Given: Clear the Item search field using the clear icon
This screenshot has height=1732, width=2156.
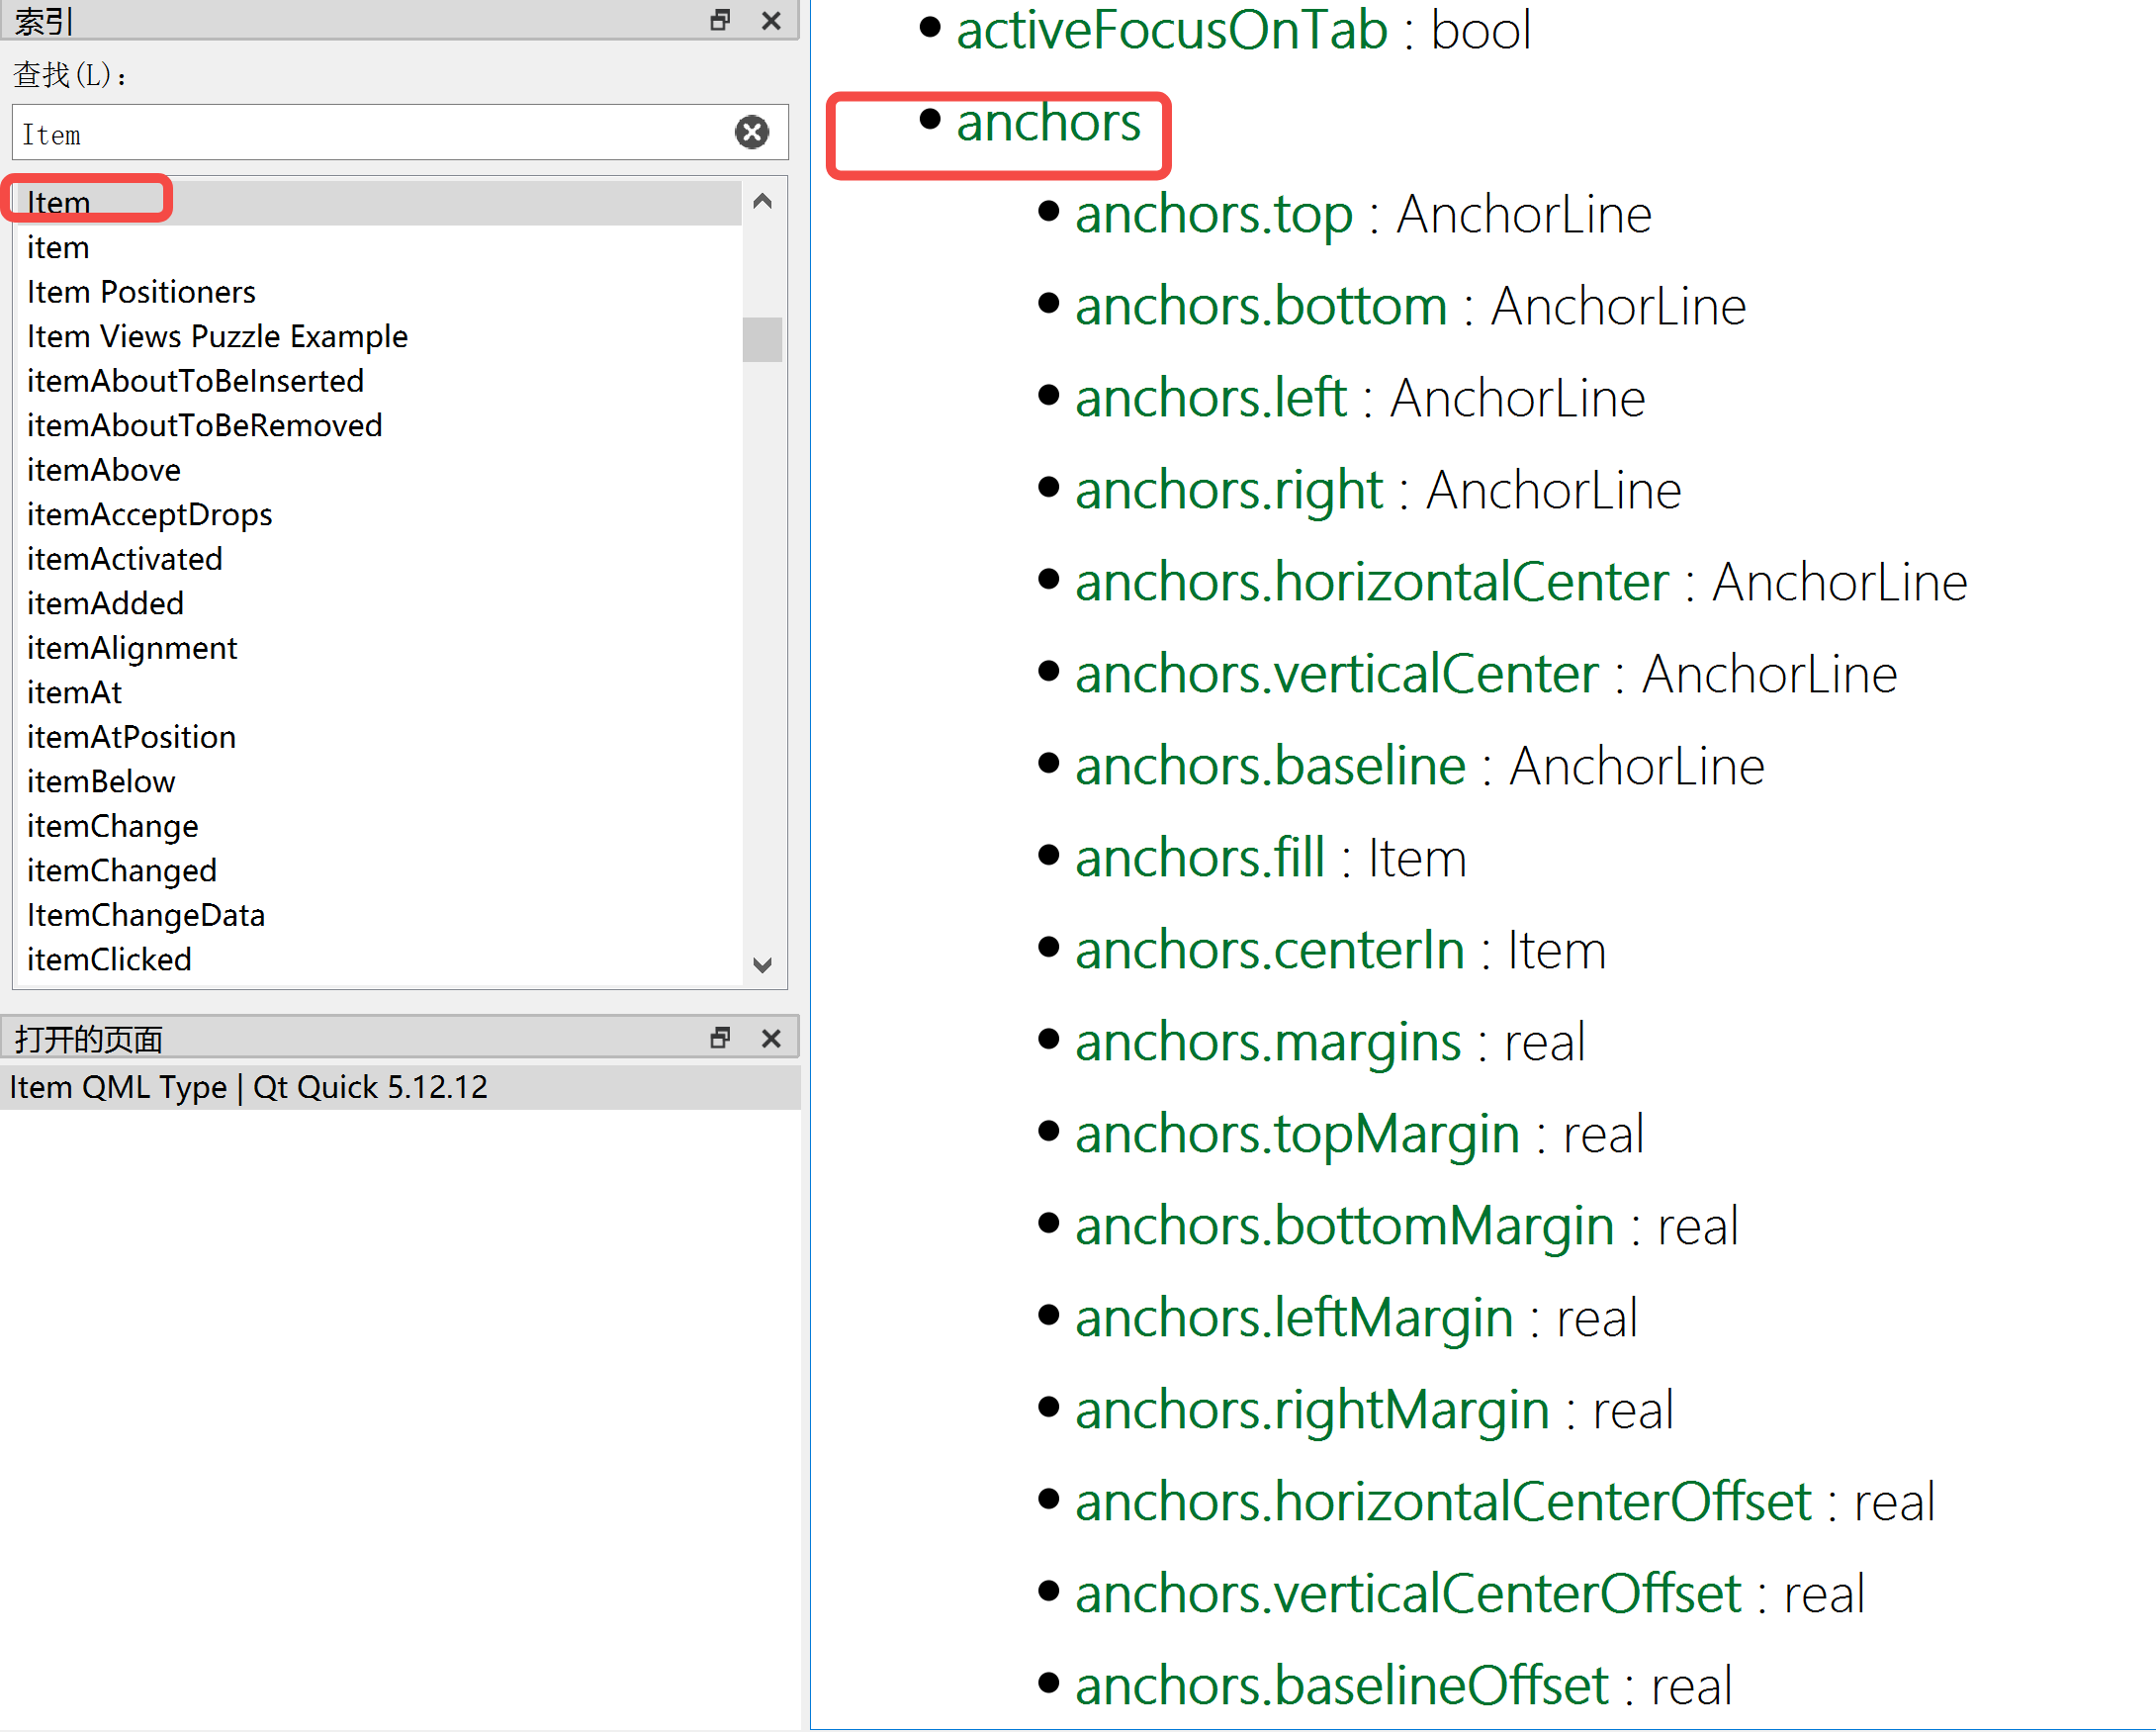Looking at the screenshot, I should [752, 132].
